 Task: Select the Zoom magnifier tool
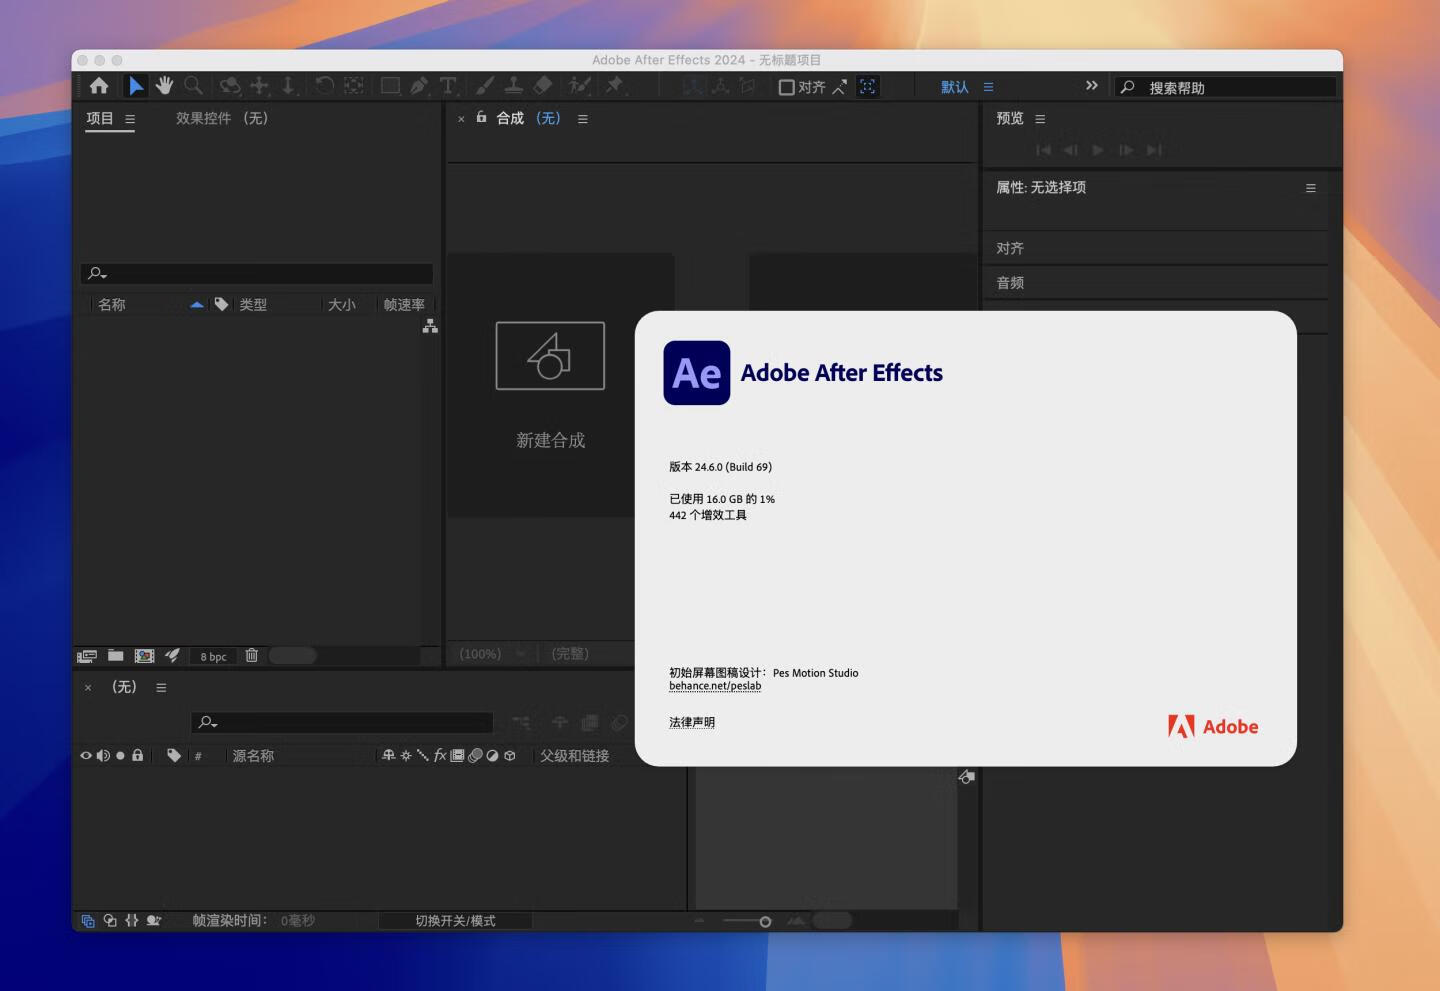pyautogui.click(x=193, y=86)
